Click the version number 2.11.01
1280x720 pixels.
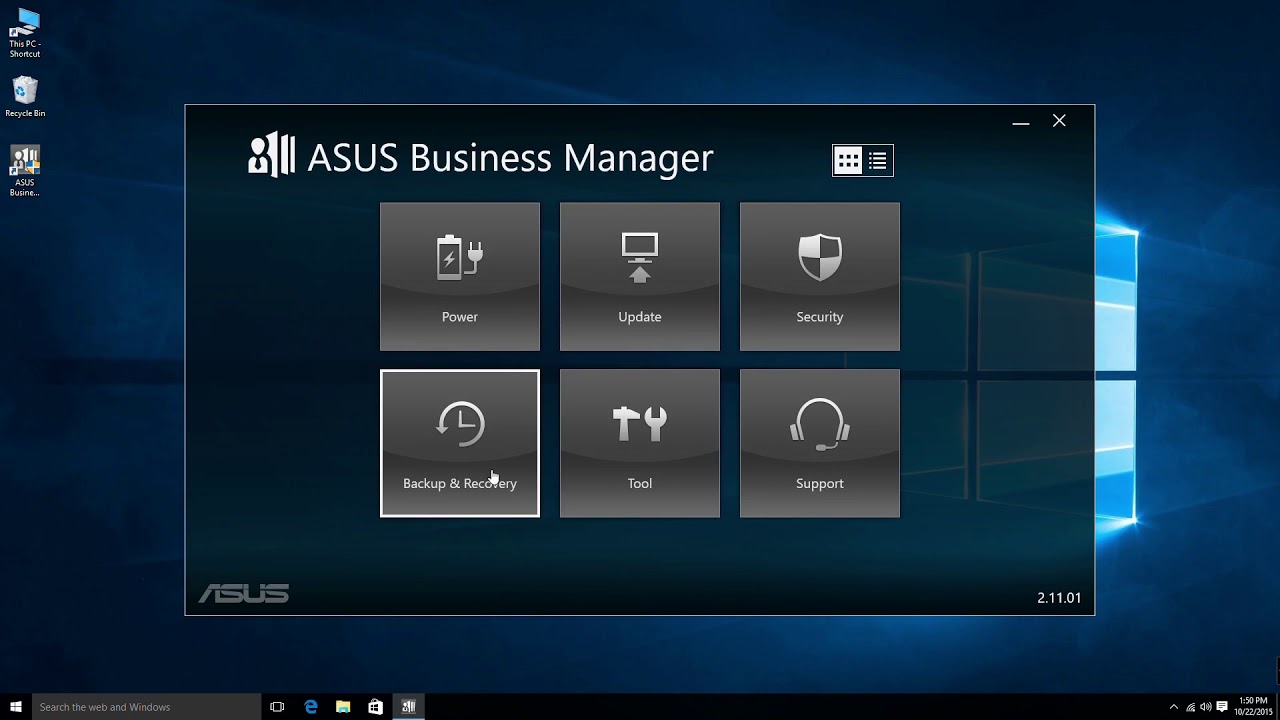click(x=1059, y=597)
